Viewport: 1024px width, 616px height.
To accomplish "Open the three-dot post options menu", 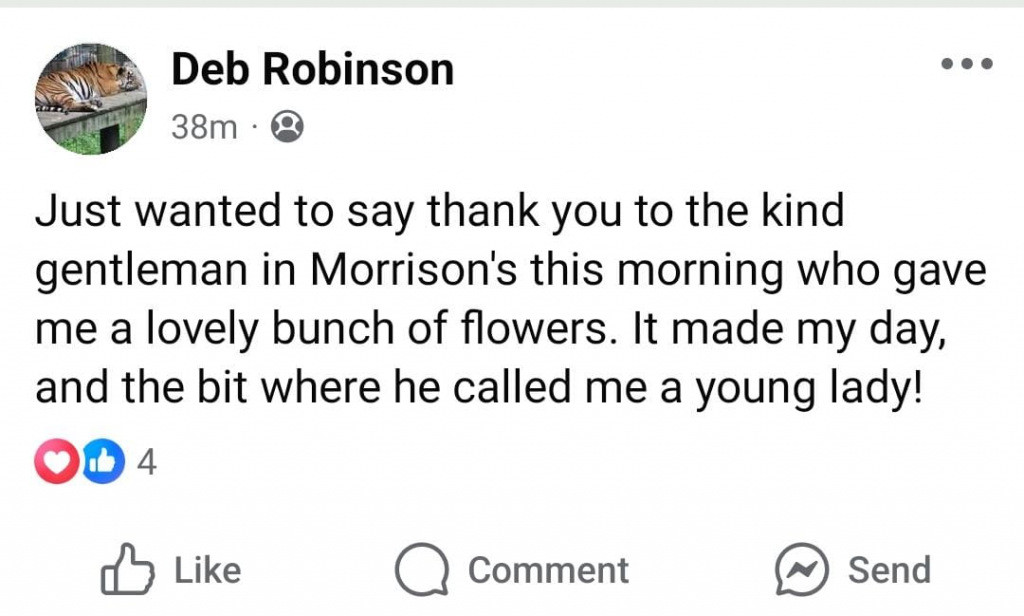I will pos(967,65).
